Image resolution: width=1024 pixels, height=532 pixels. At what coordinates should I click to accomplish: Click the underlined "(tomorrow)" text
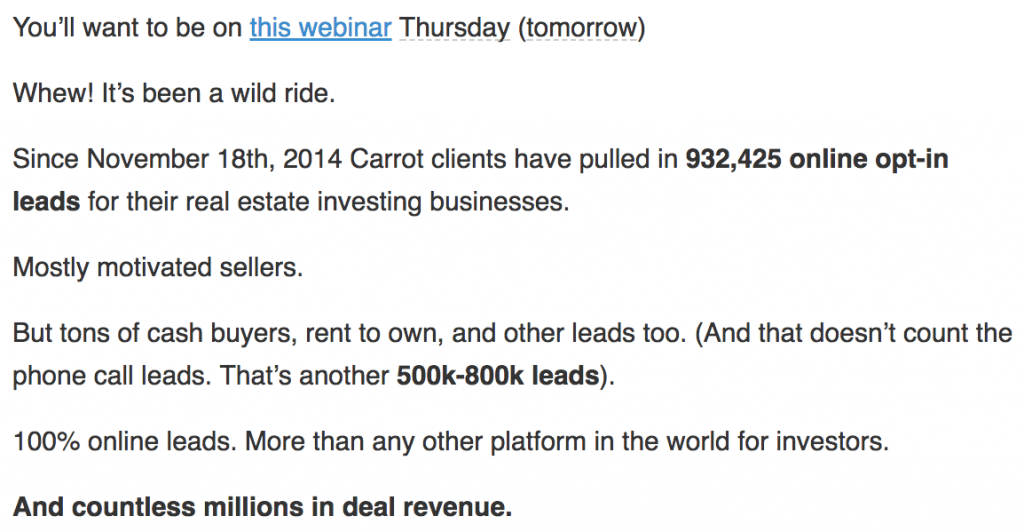pos(581,28)
